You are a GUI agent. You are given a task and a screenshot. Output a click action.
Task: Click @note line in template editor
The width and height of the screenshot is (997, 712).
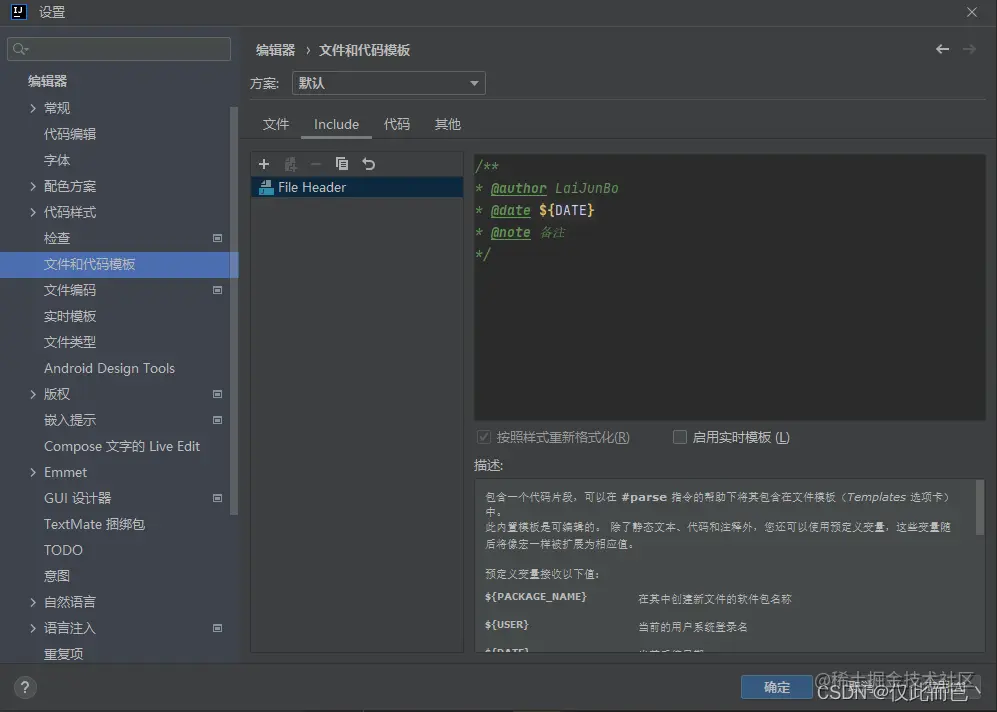click(520, 232)
